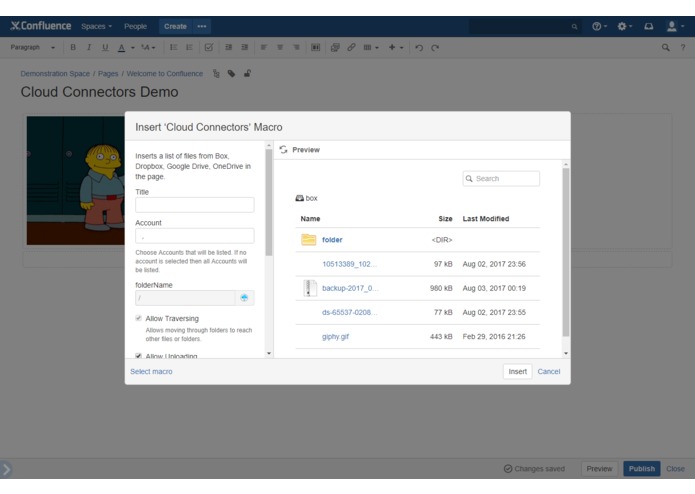Click the Demonstration Space breadcrumb

(x=55, y=74)
